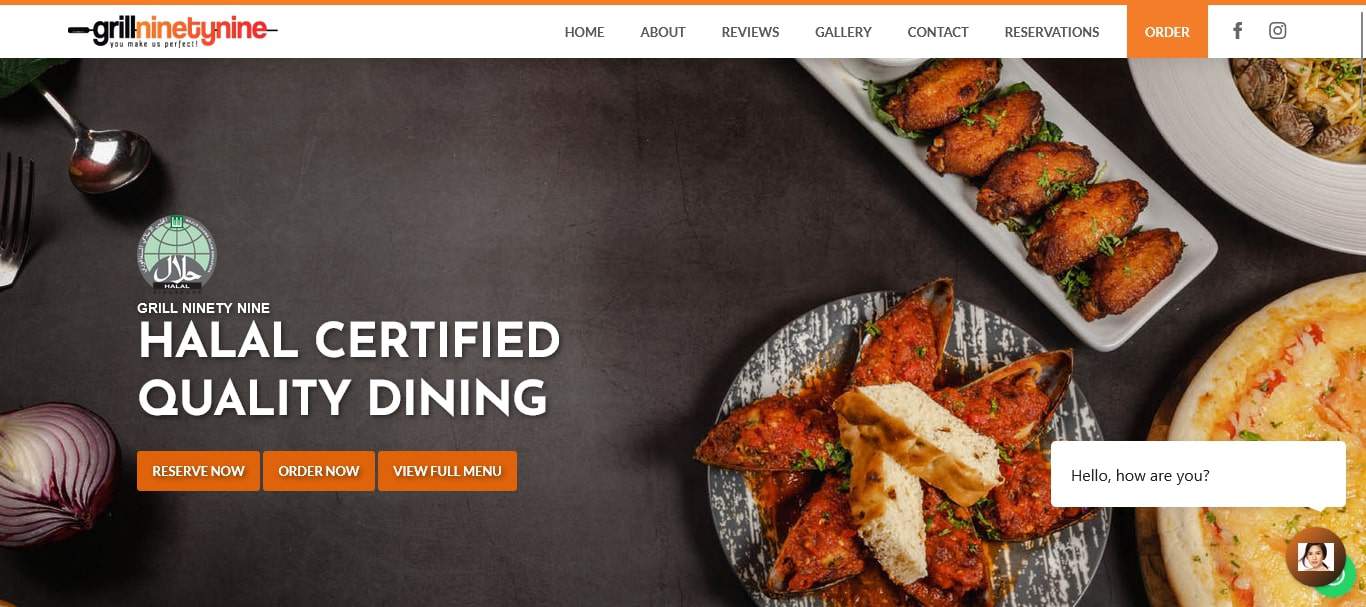This screenshot has height=607, width=1366.
Task: Click the ORDER NOW button
Action: click(319, 471)
